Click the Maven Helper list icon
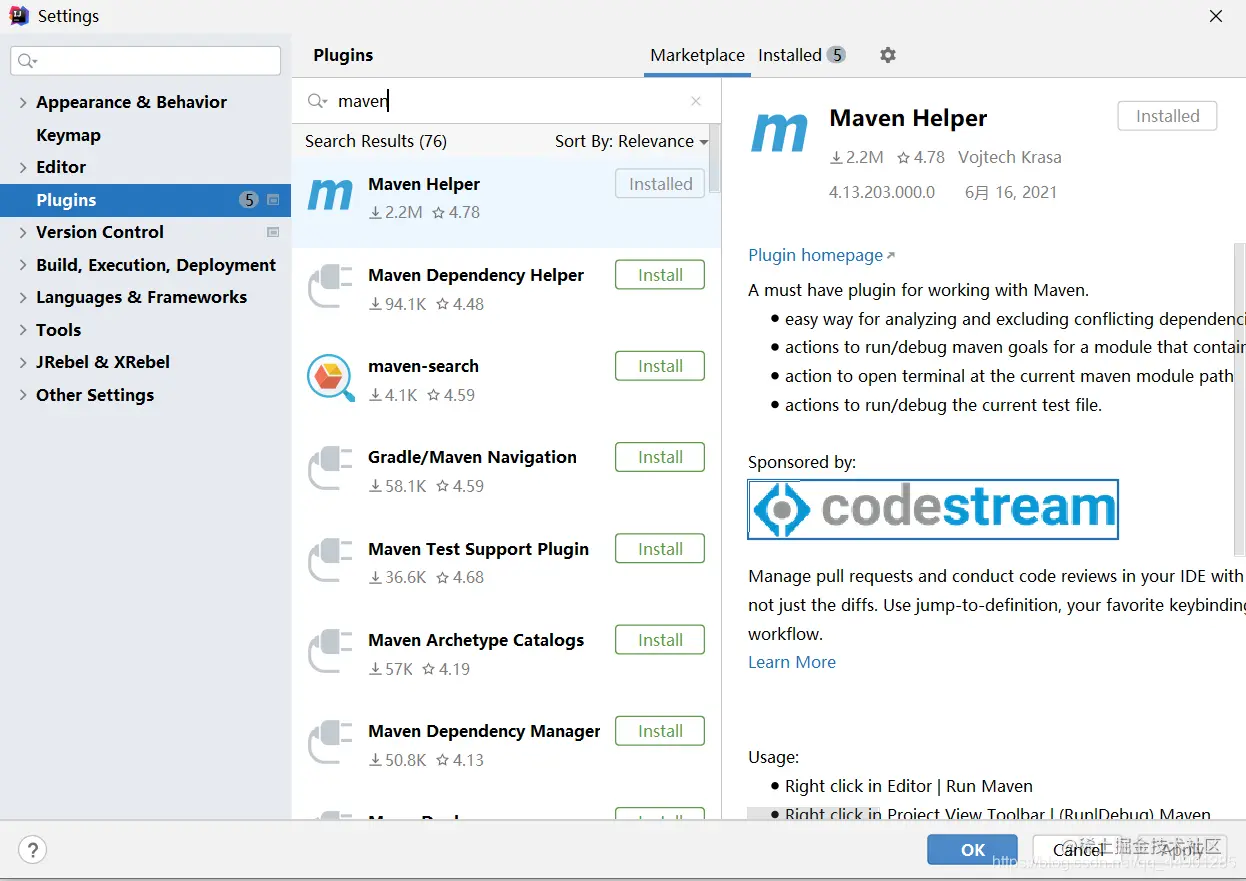Viewport: 1246px width, 881px height. [330, 195]
